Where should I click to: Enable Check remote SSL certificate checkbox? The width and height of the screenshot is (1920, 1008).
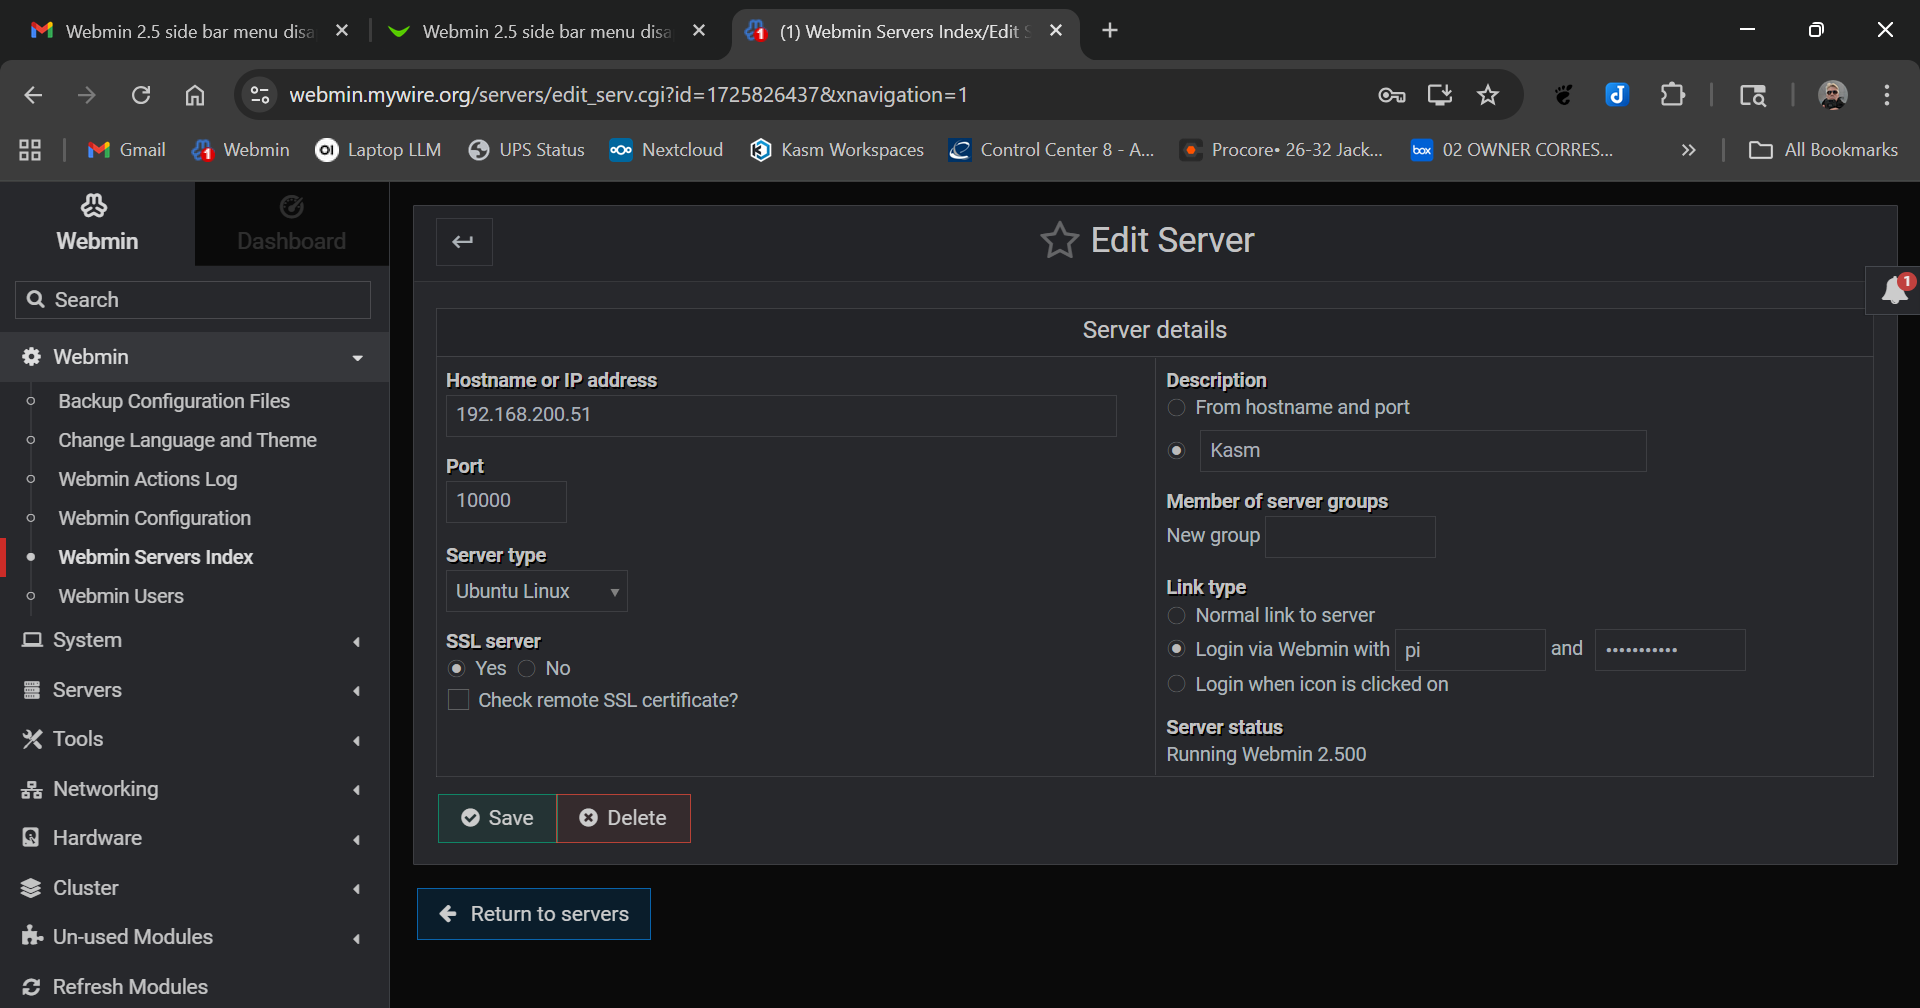pos(458,700)
